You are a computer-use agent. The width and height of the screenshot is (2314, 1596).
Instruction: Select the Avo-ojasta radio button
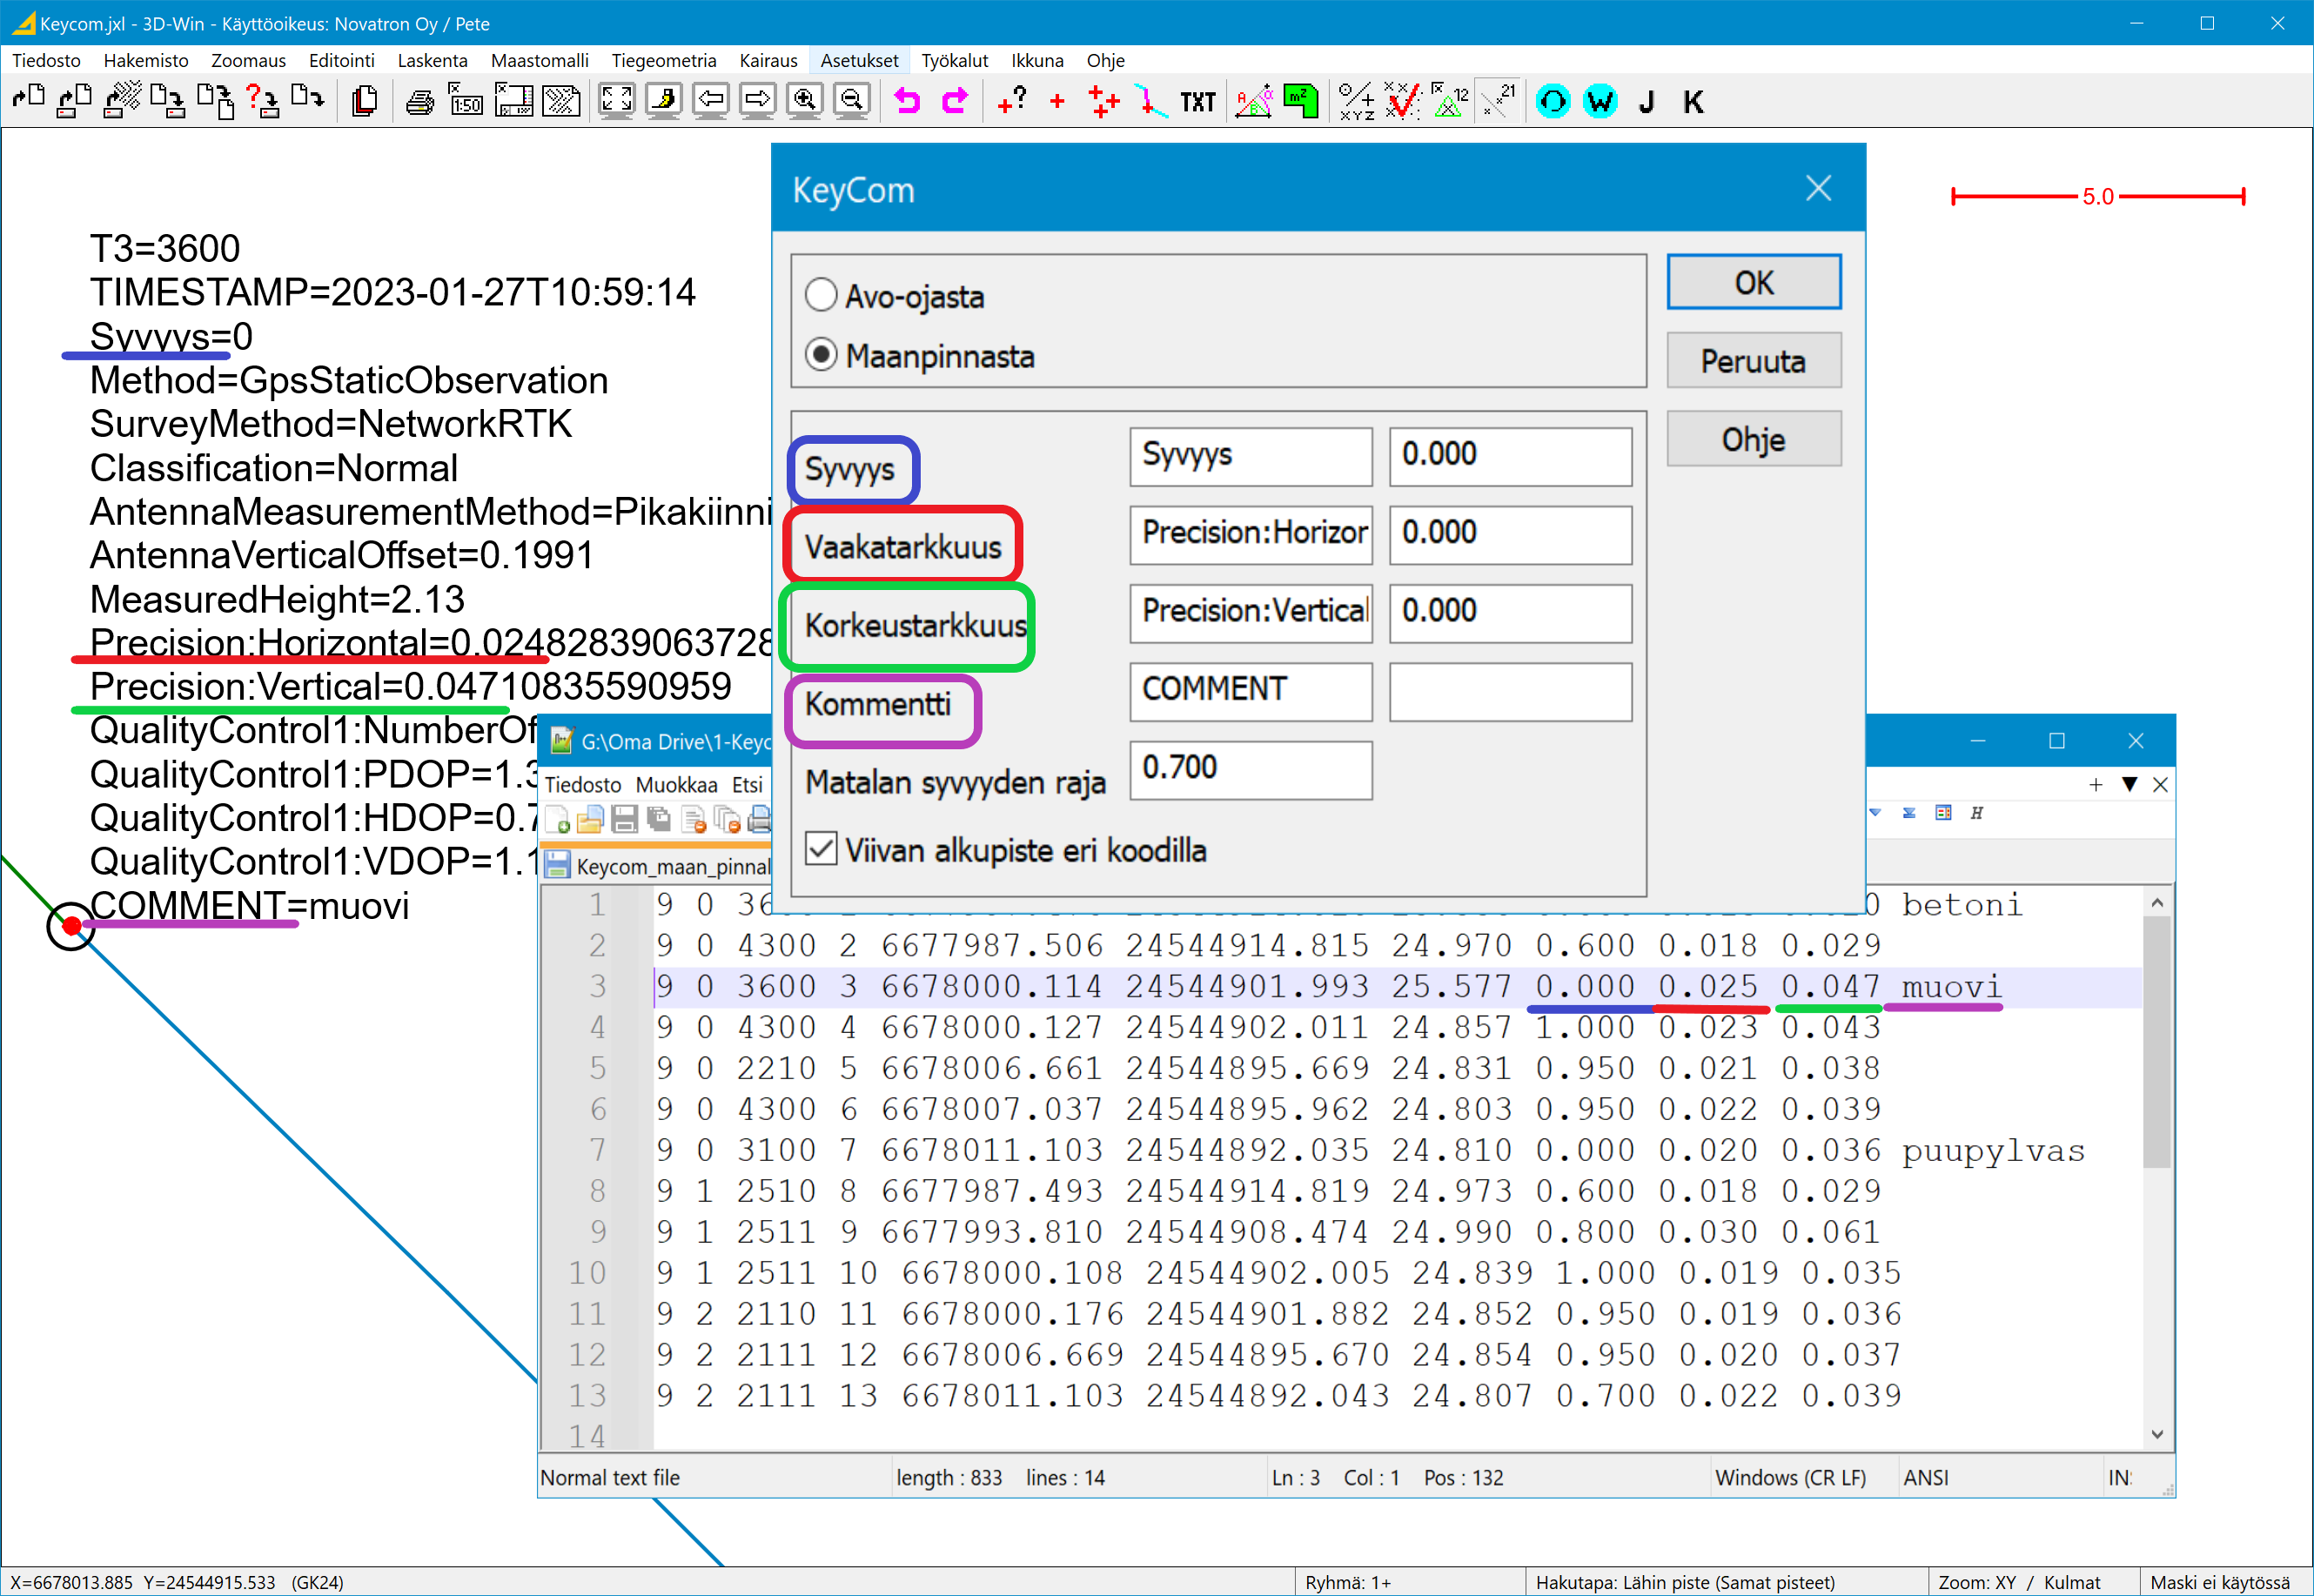821,296
